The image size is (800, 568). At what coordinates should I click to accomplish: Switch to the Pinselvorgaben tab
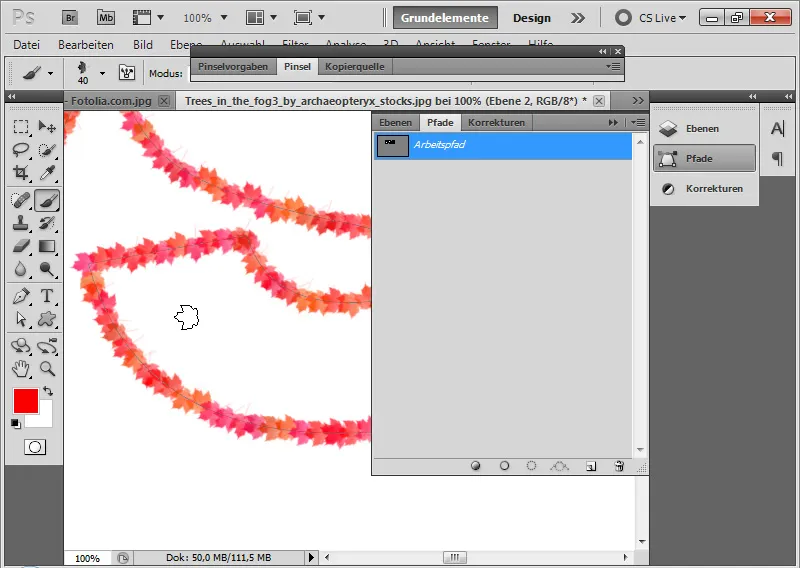233,66
